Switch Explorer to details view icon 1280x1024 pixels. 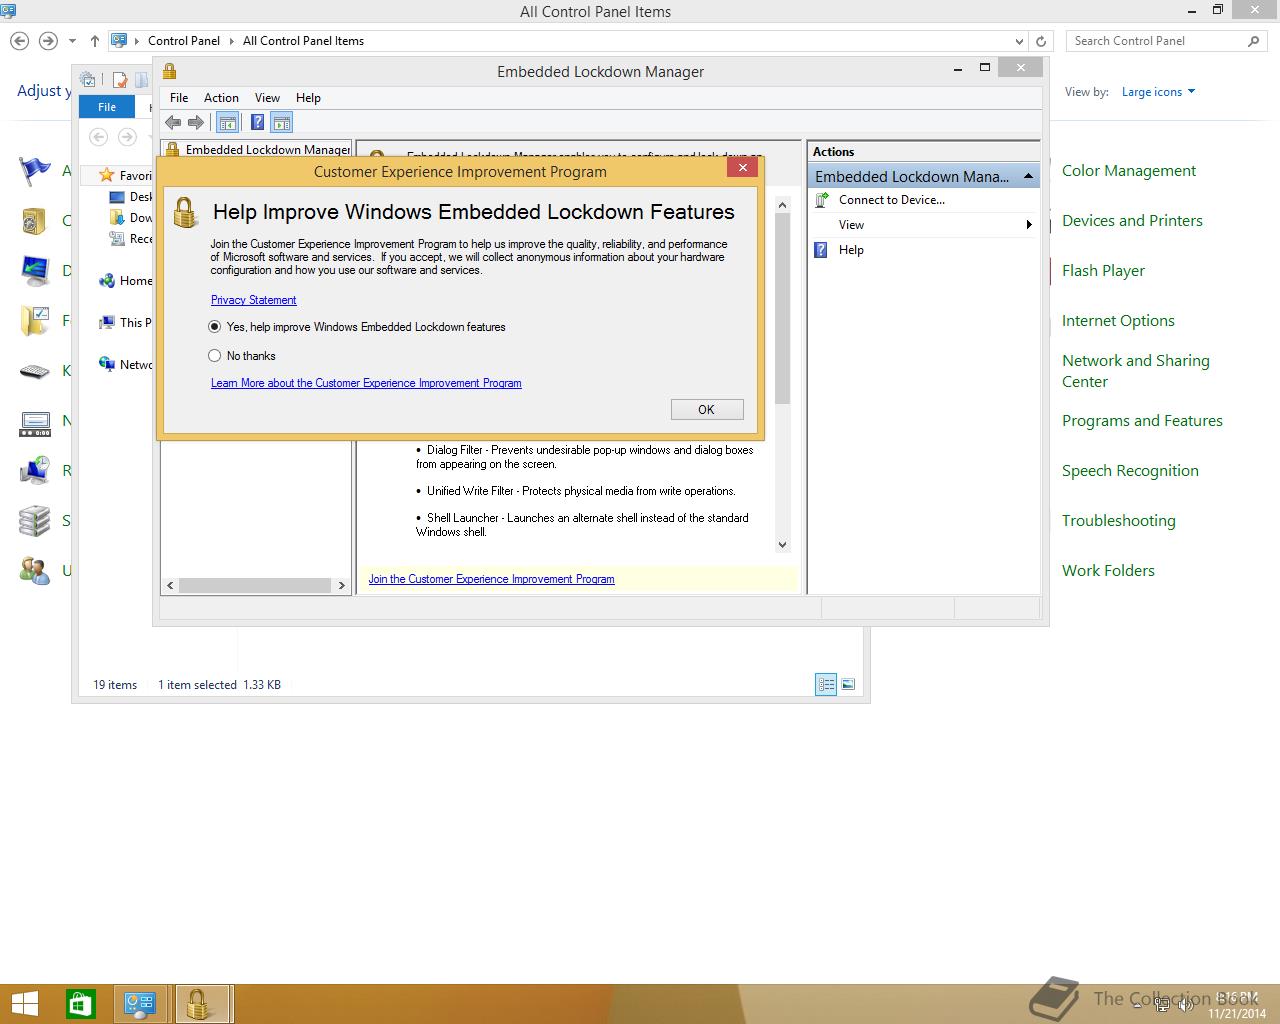coord(826,685)
